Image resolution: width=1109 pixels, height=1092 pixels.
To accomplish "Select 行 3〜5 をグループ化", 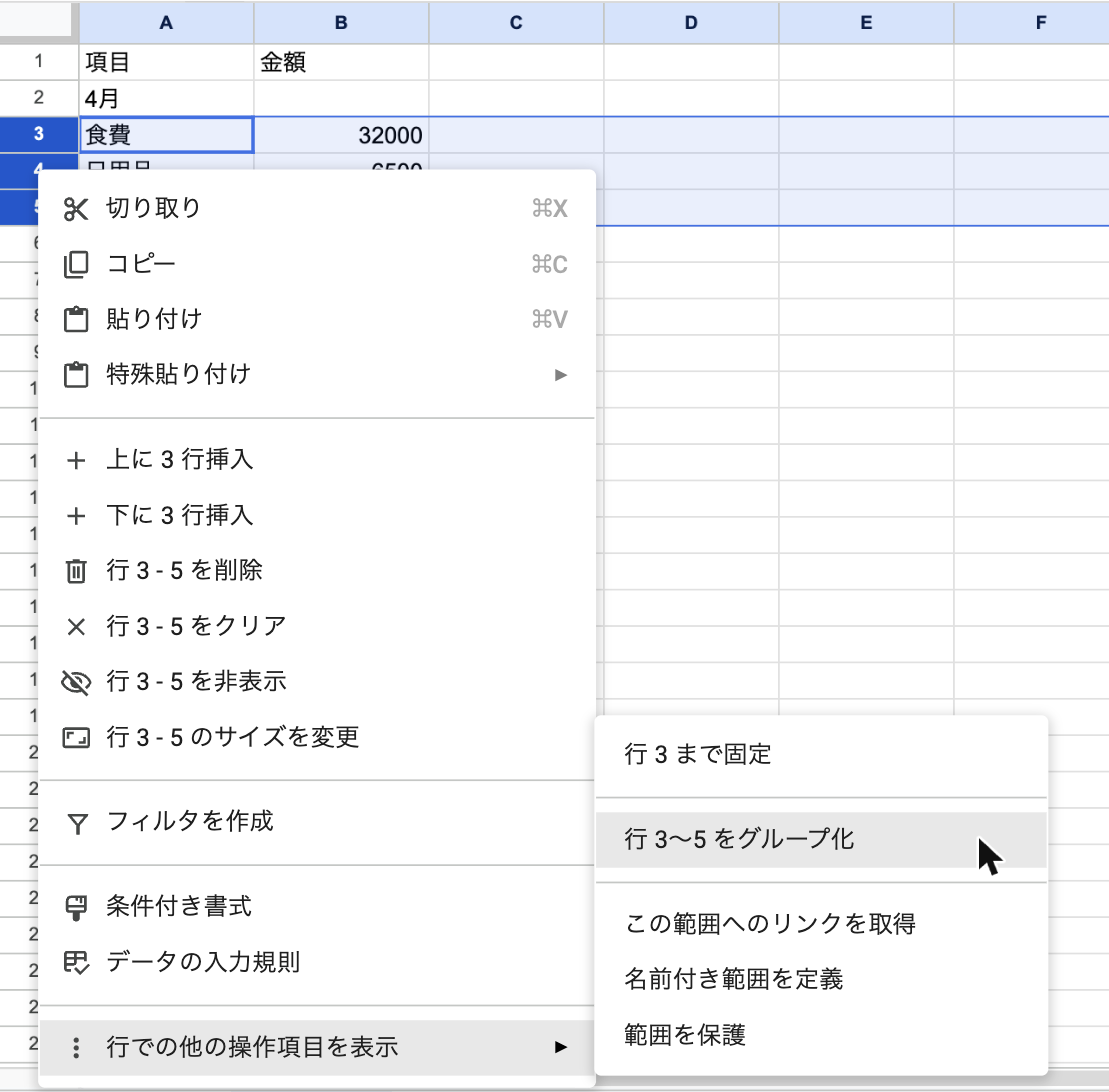I will pos(821,840).
